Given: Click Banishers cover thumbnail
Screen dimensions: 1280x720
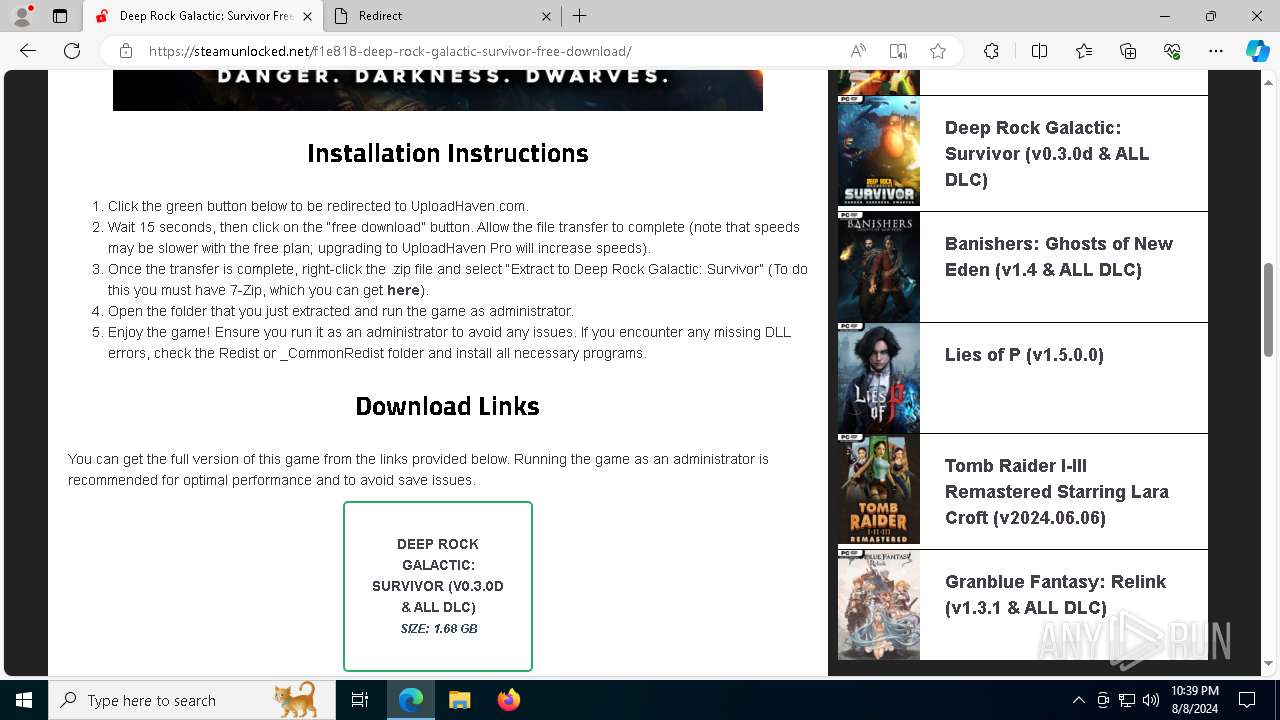Looking at the screenshot, I should 879,266.
